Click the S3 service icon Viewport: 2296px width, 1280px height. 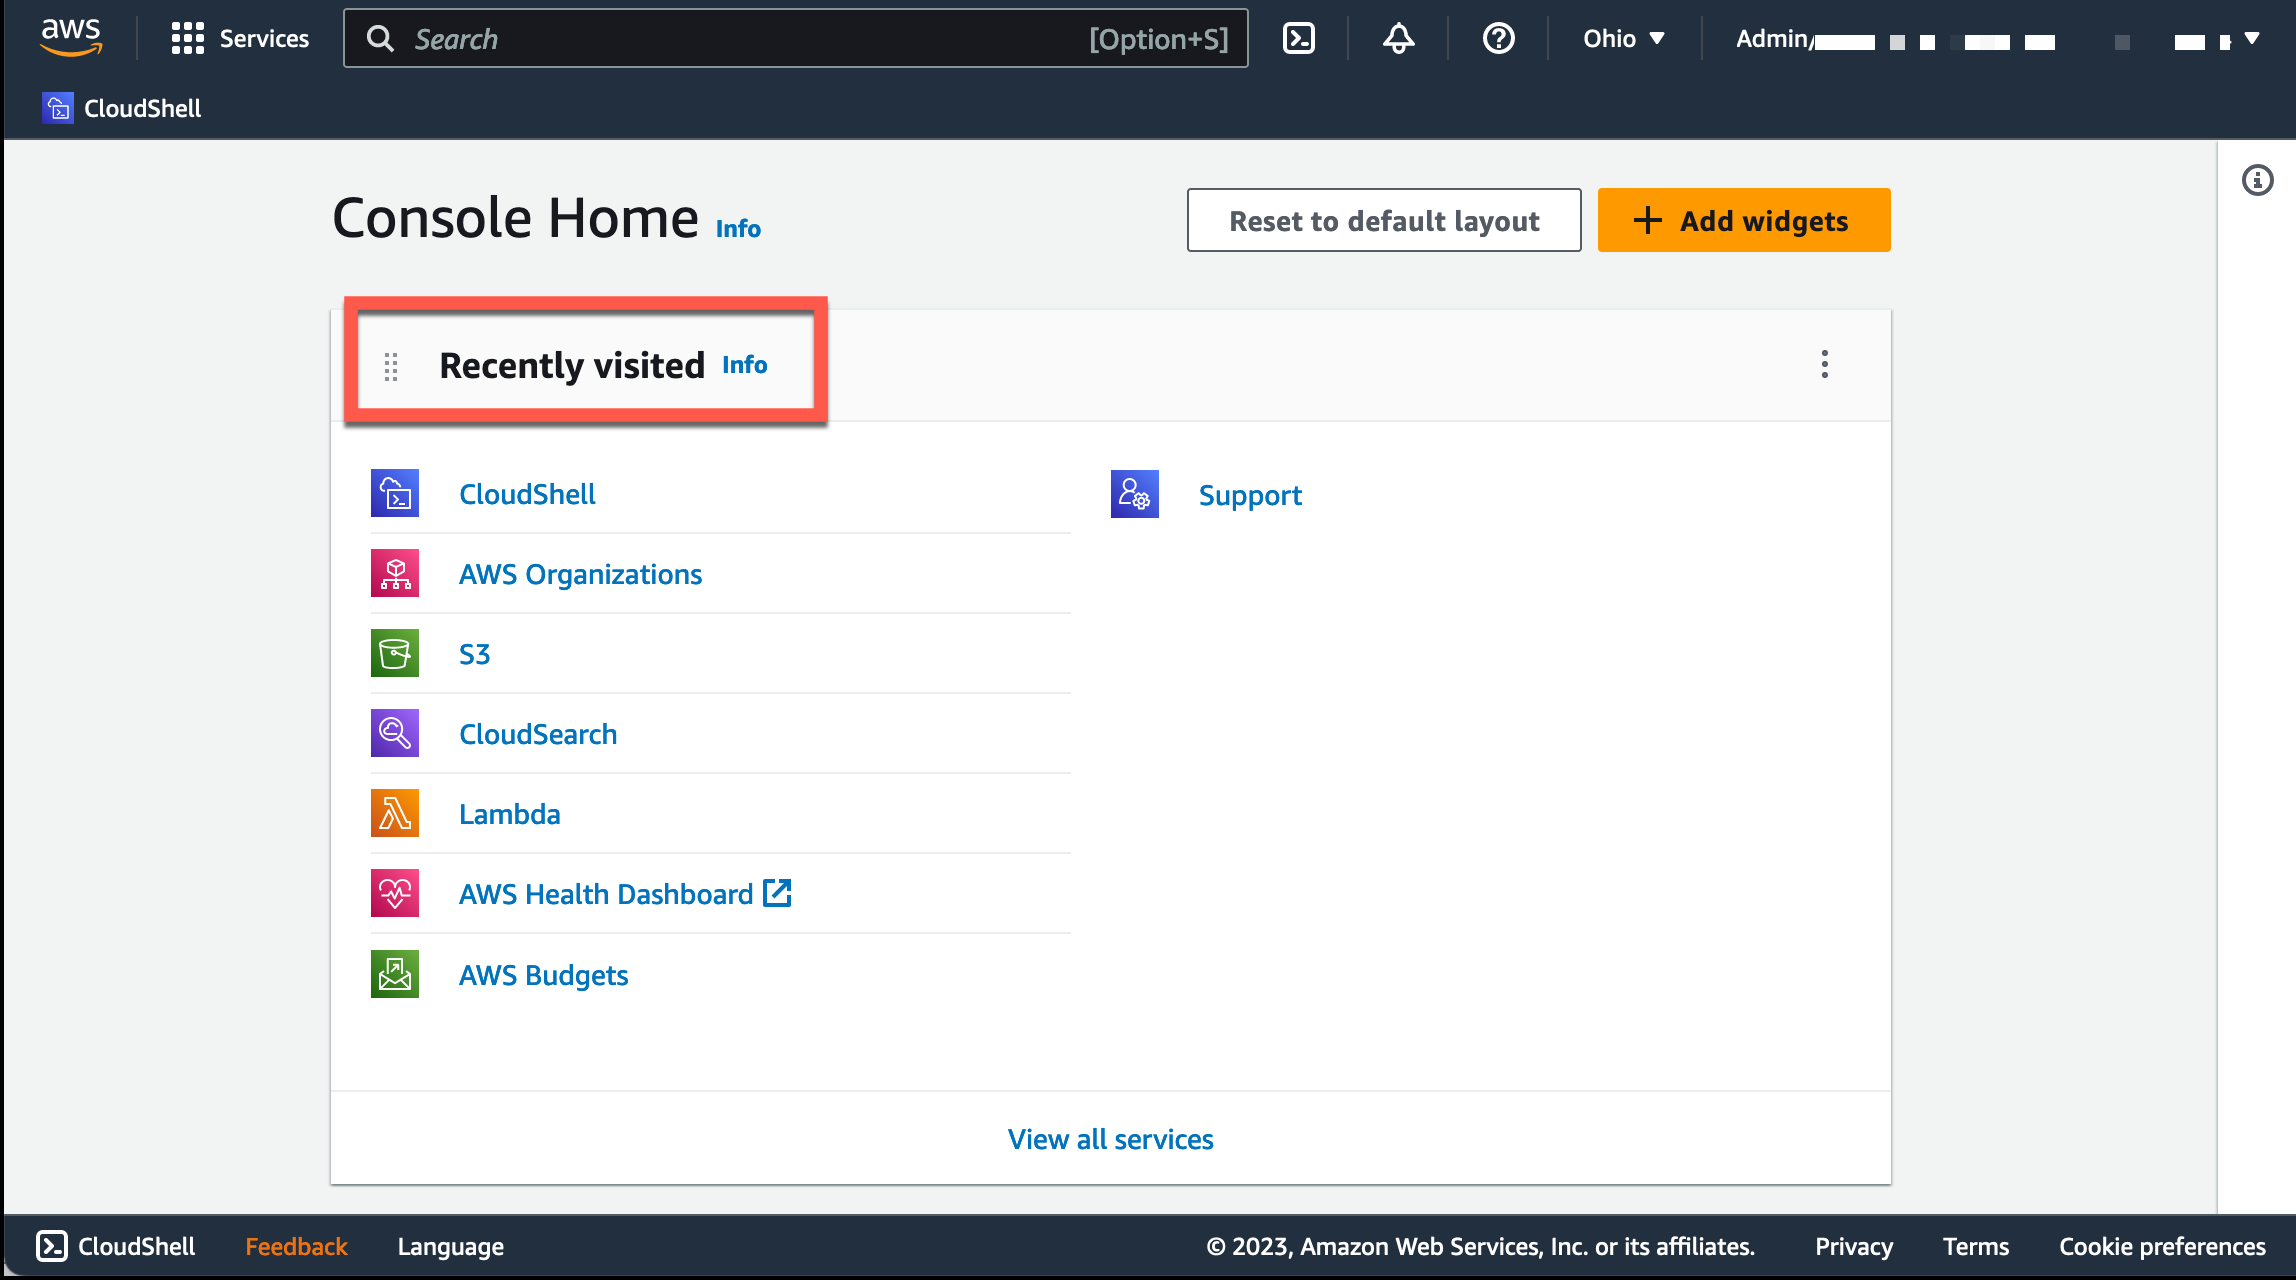pos(394,653)
